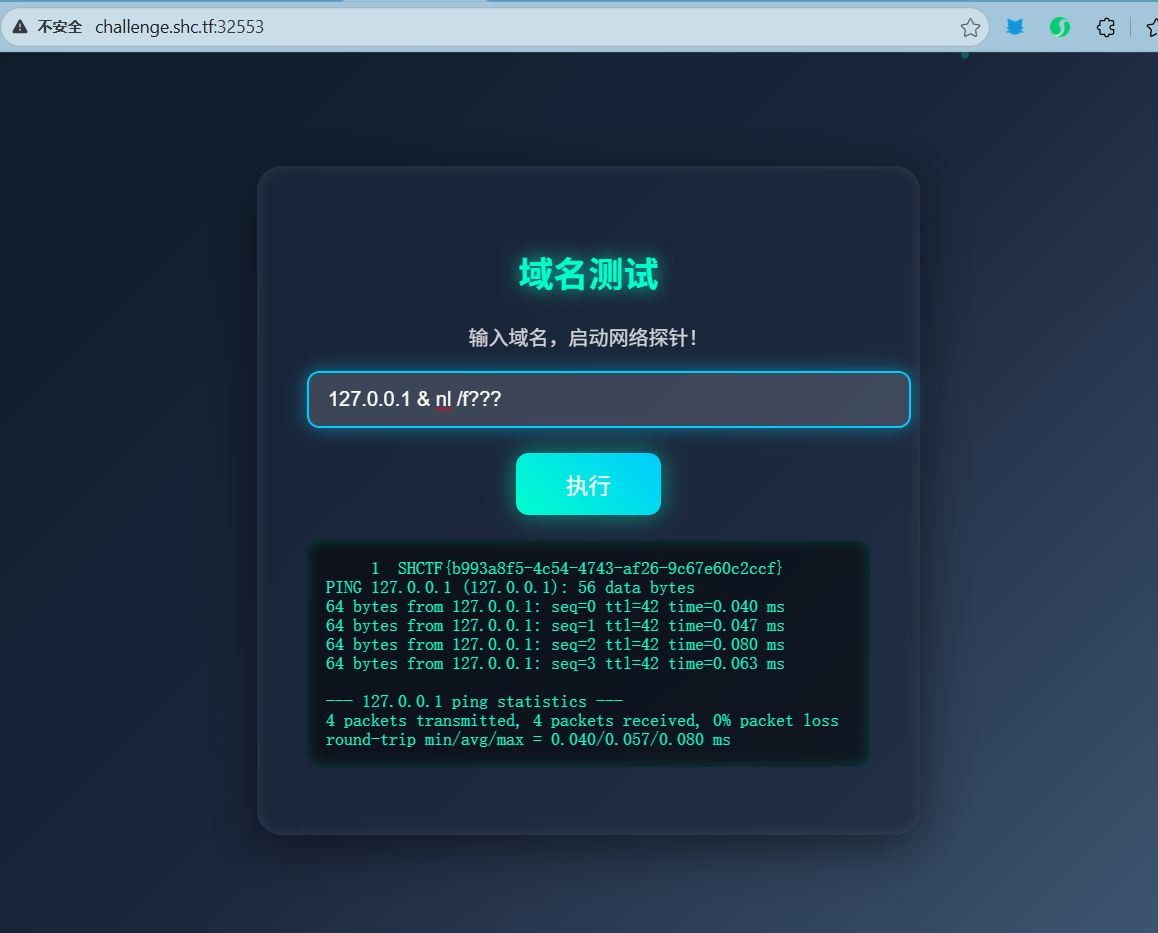1158x933 pixels.
Task: Click the not-secure warning triangle icon
Action: click(x=20, y=27)
